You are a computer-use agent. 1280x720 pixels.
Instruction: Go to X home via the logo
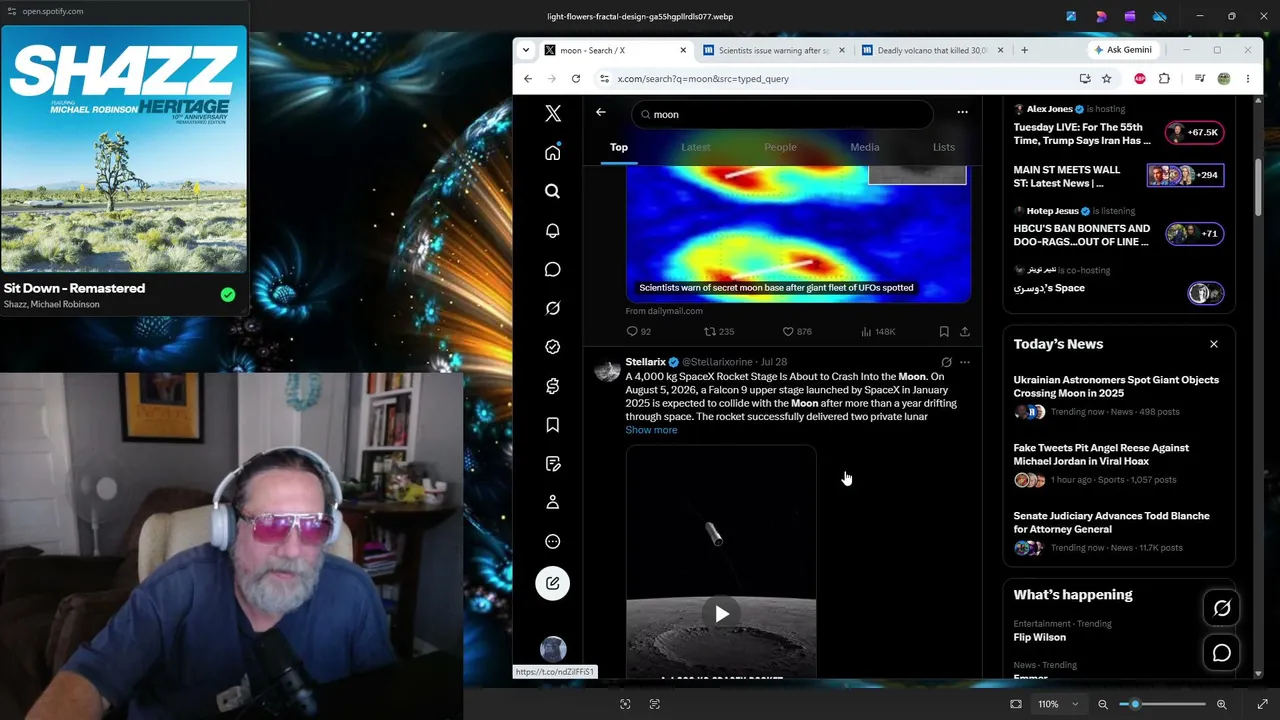pyautogui.click(x=553, y=113)
